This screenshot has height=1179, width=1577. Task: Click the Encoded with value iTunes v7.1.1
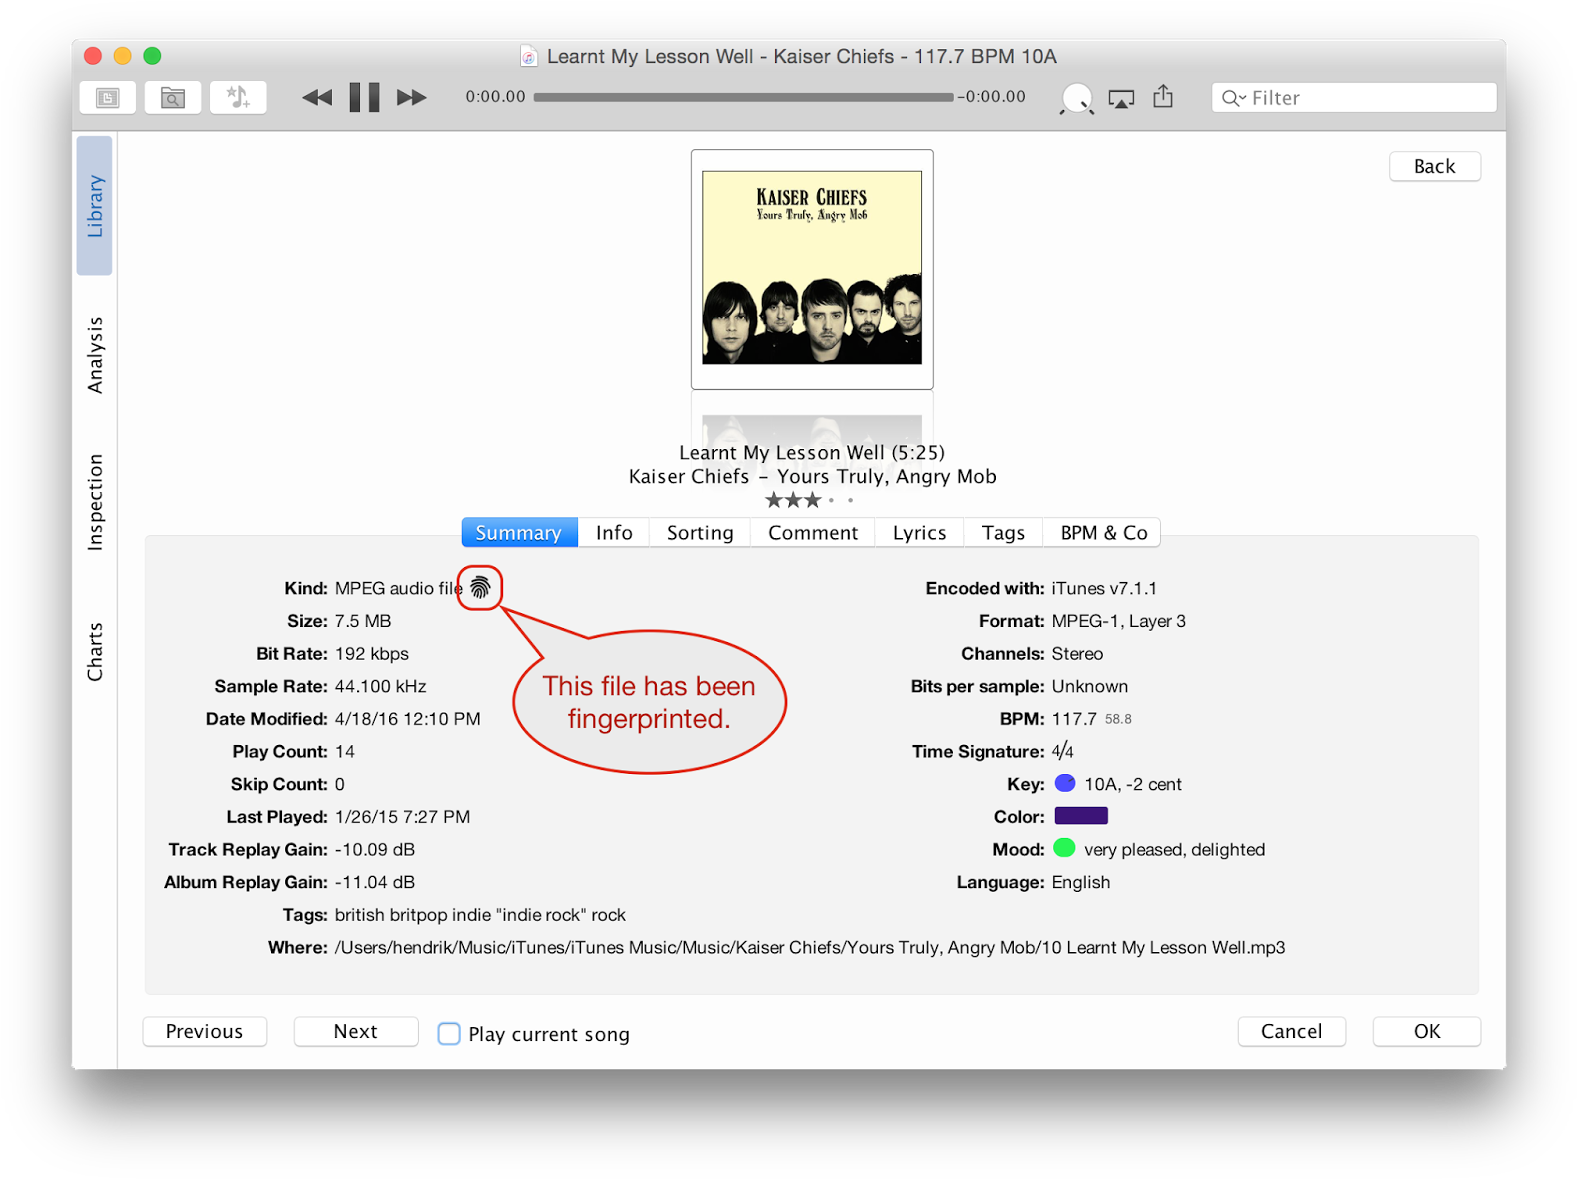point(1104,588)
